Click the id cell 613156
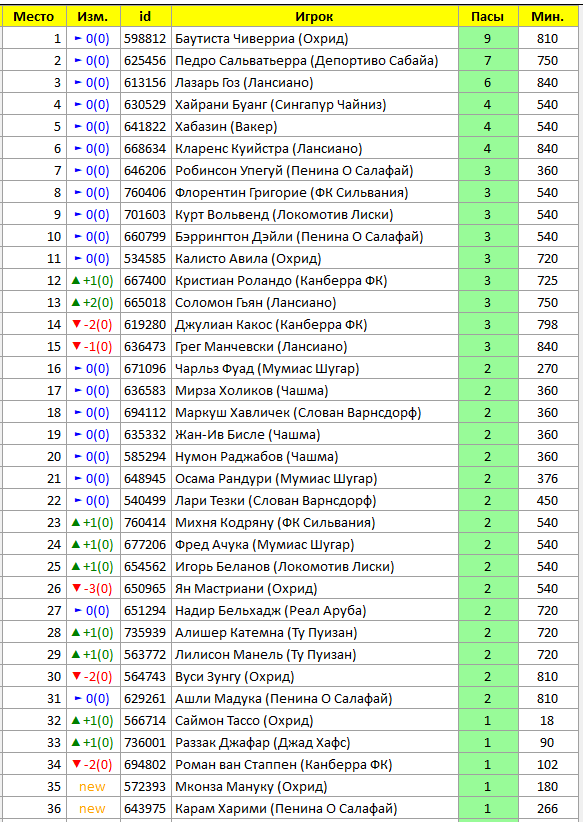The width and height of the screenshot is (583, 822). 145,83
